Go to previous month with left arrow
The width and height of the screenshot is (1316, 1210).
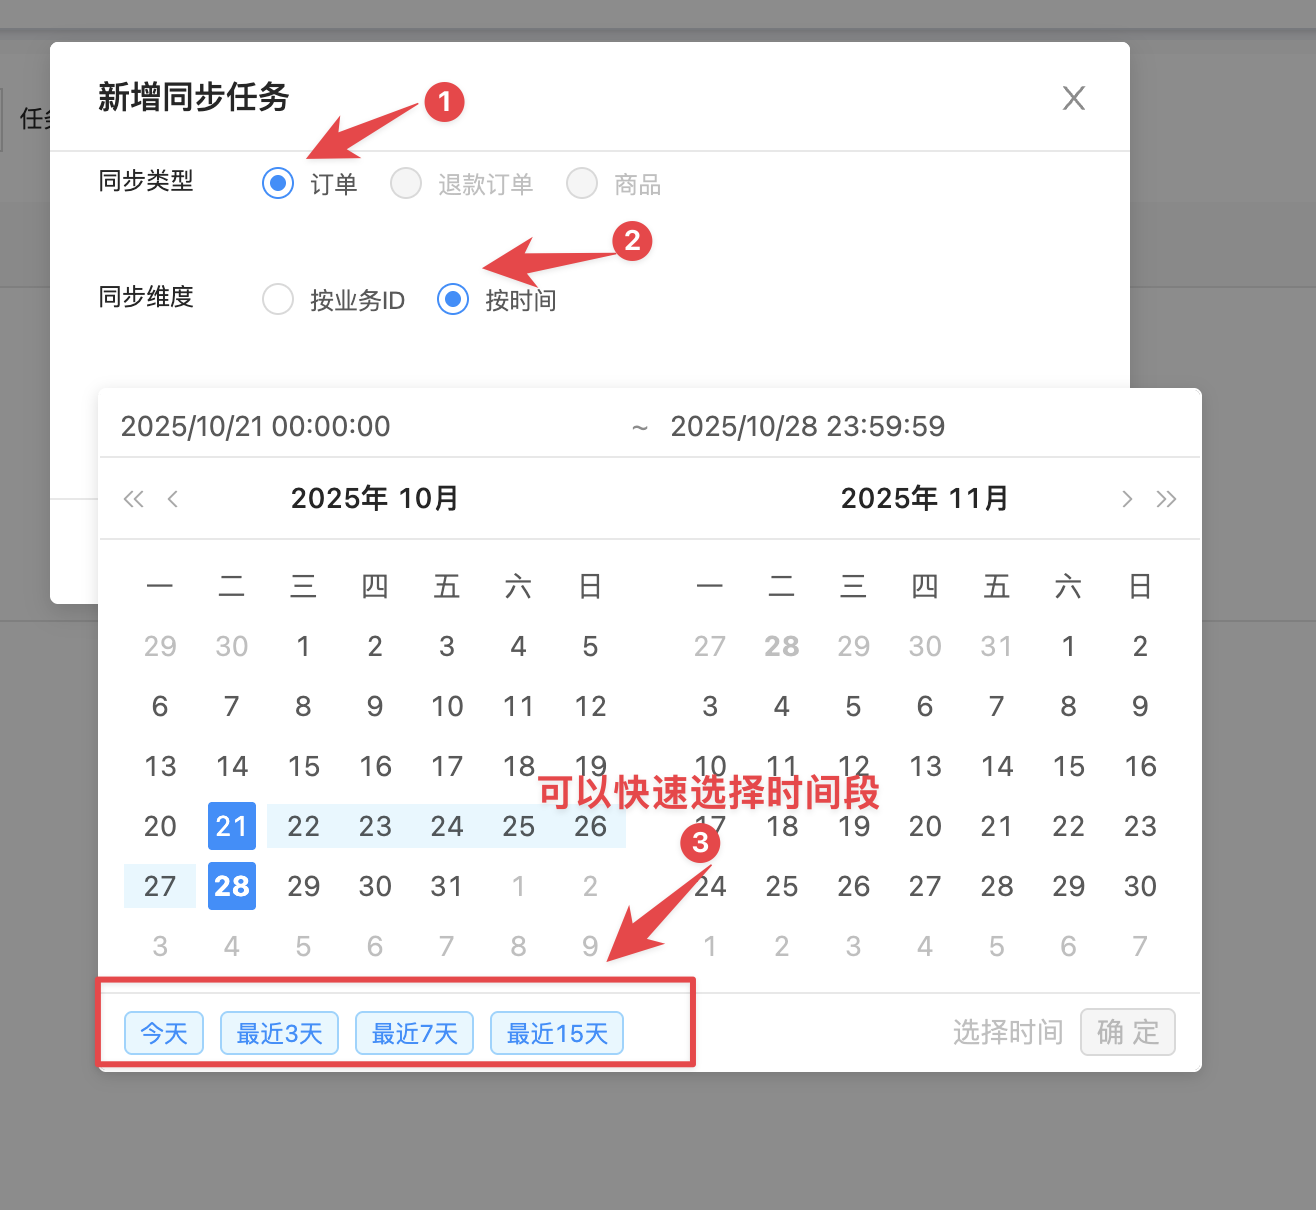[x=173, y=499]
